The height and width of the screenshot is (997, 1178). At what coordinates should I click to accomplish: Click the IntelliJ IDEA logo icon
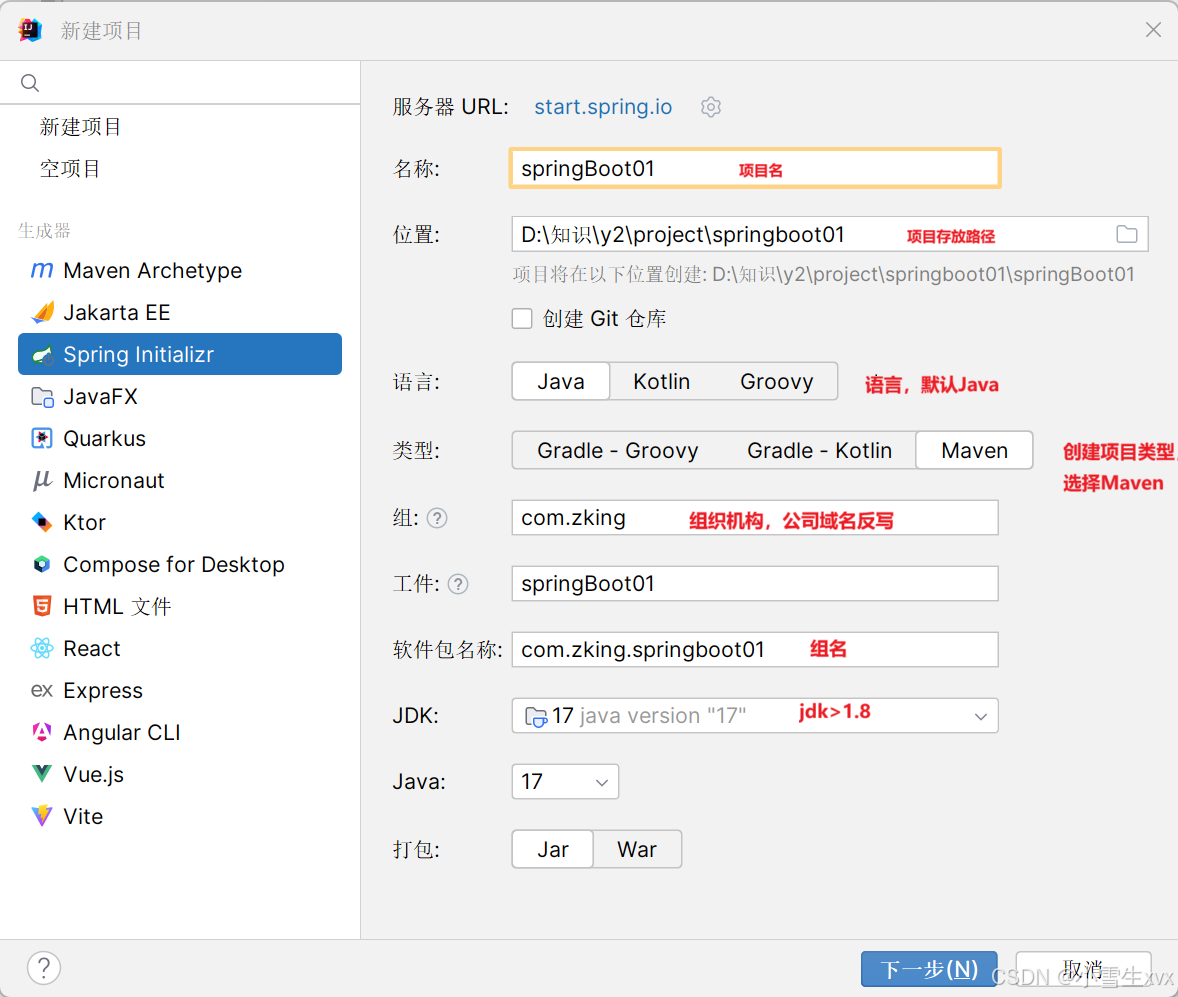click(30, 30)
